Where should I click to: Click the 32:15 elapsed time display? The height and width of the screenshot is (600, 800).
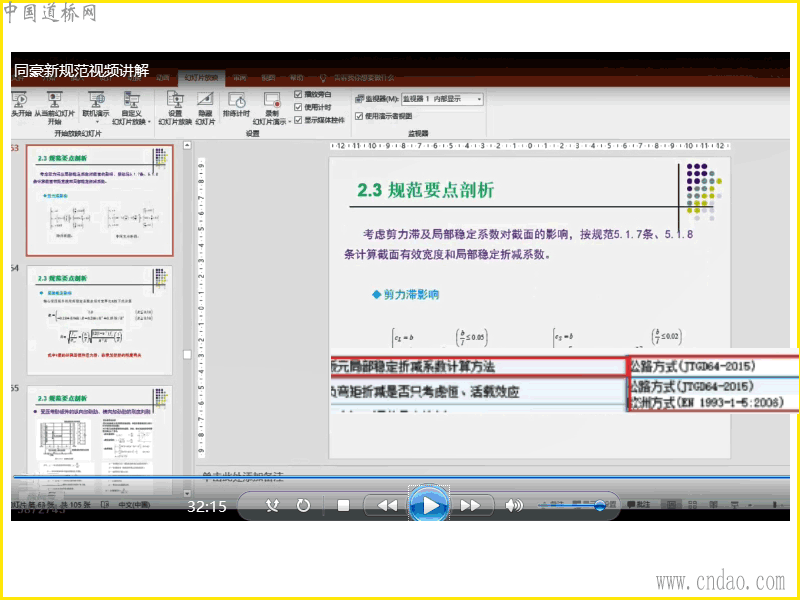coord(207,506)
